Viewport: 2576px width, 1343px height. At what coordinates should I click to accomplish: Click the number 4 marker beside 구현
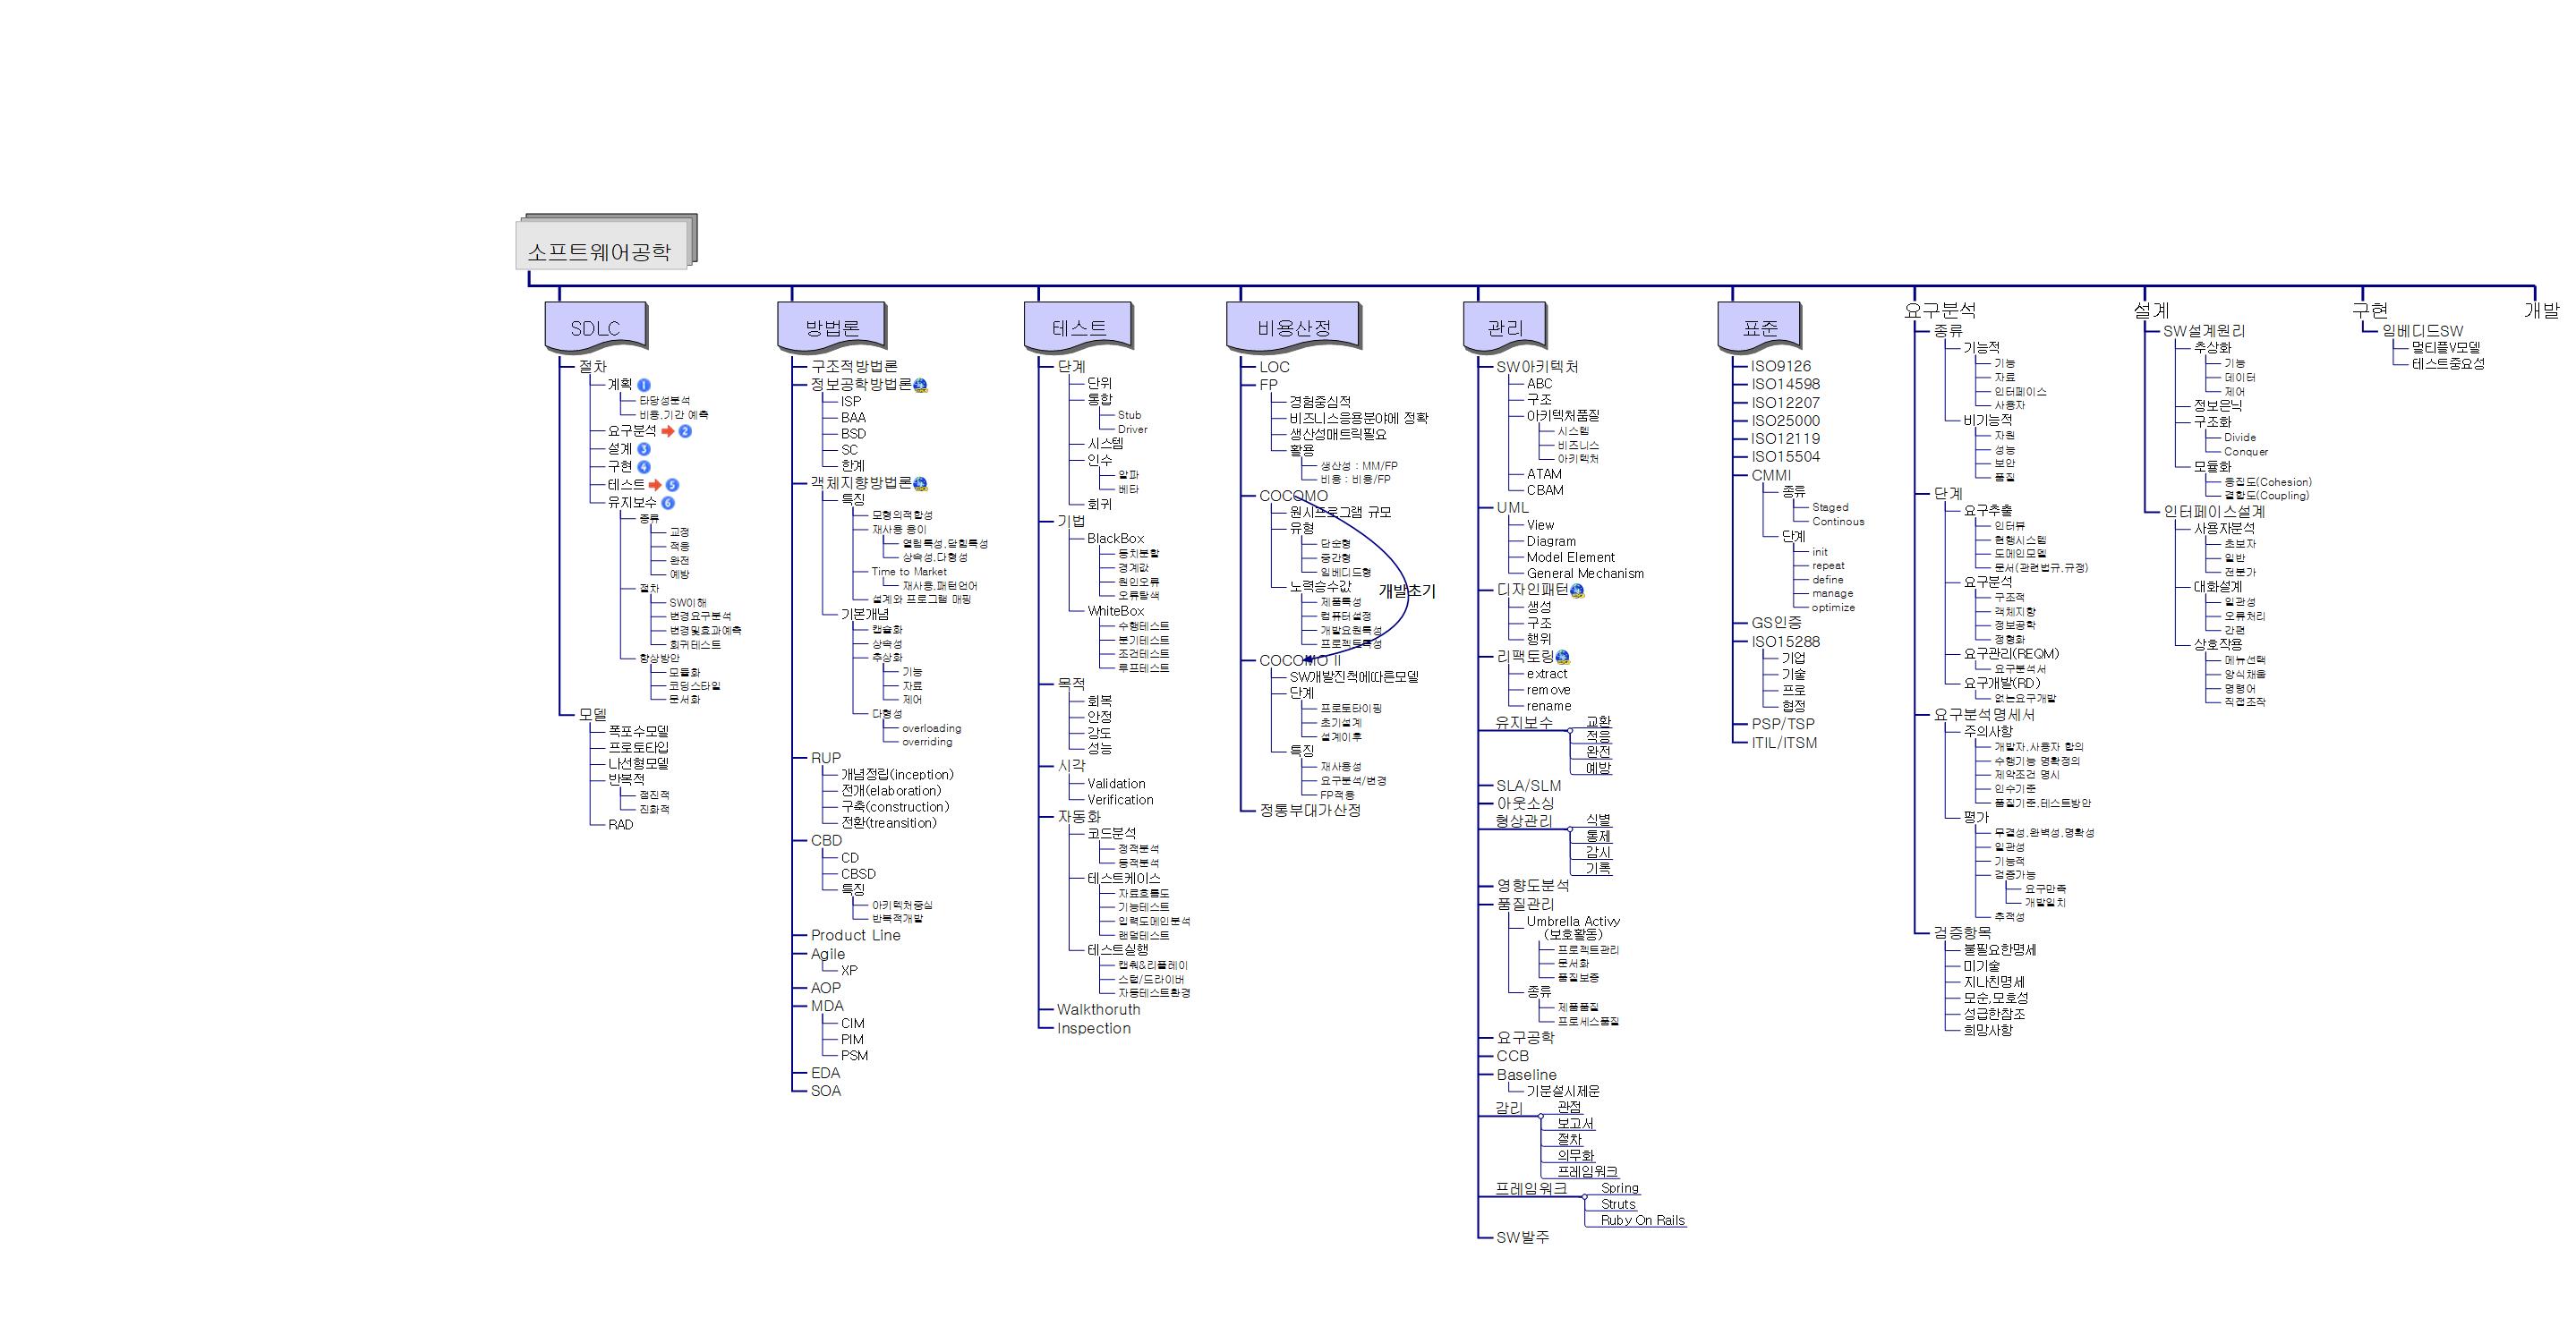coord(644,467)
